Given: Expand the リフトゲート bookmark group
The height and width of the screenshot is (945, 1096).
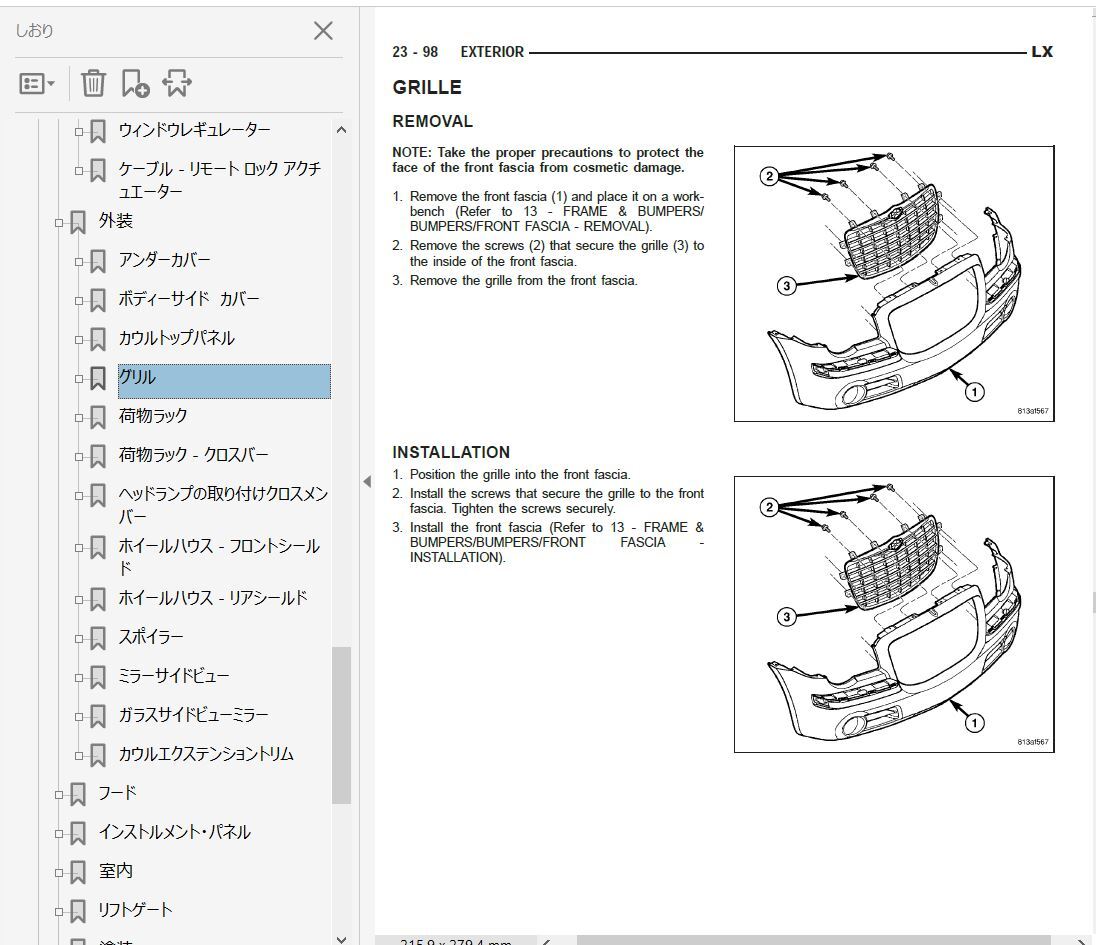Looking at the screenshot, I should pyautogui.click(x=59, y=911).
